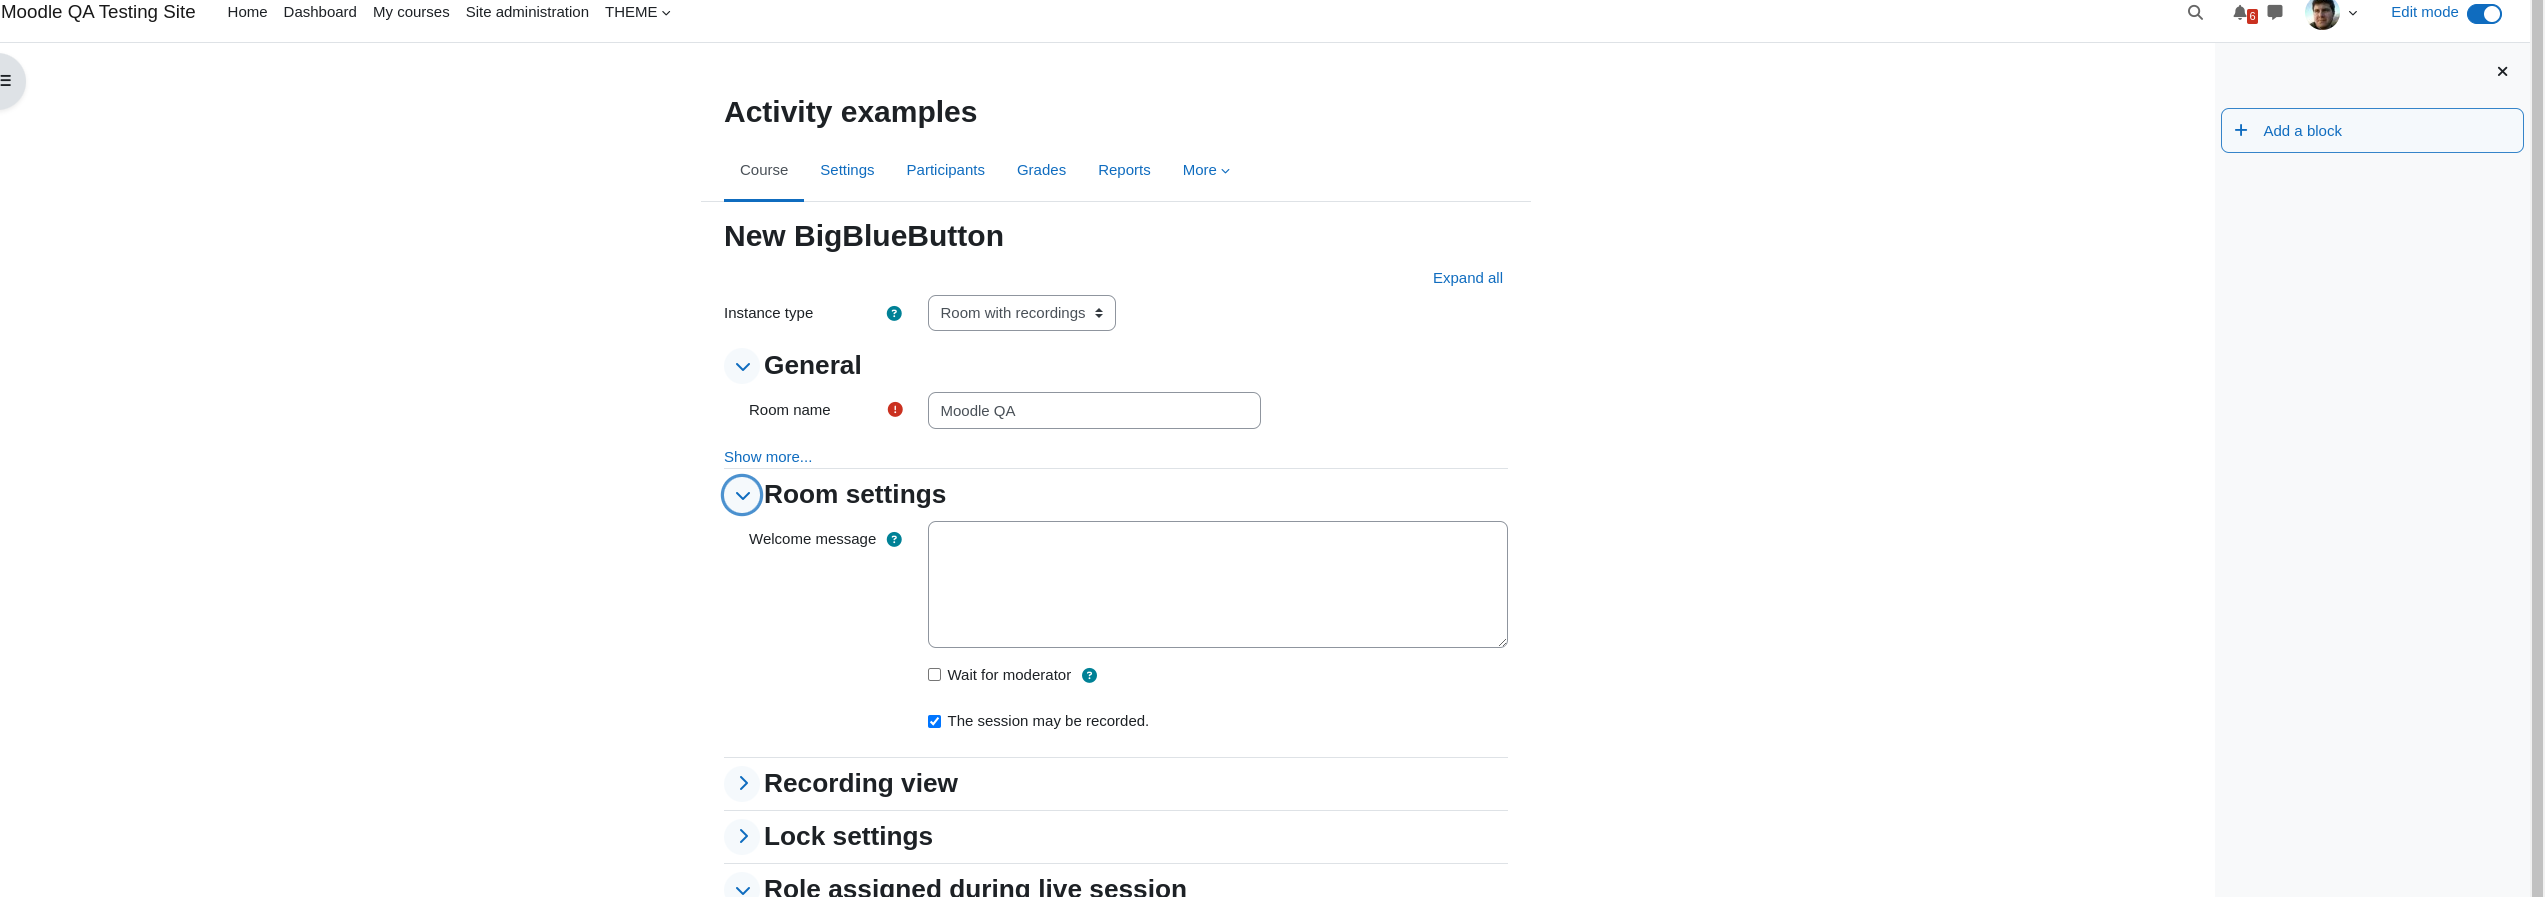Open the search icon in the top bar

(2195, 13)
